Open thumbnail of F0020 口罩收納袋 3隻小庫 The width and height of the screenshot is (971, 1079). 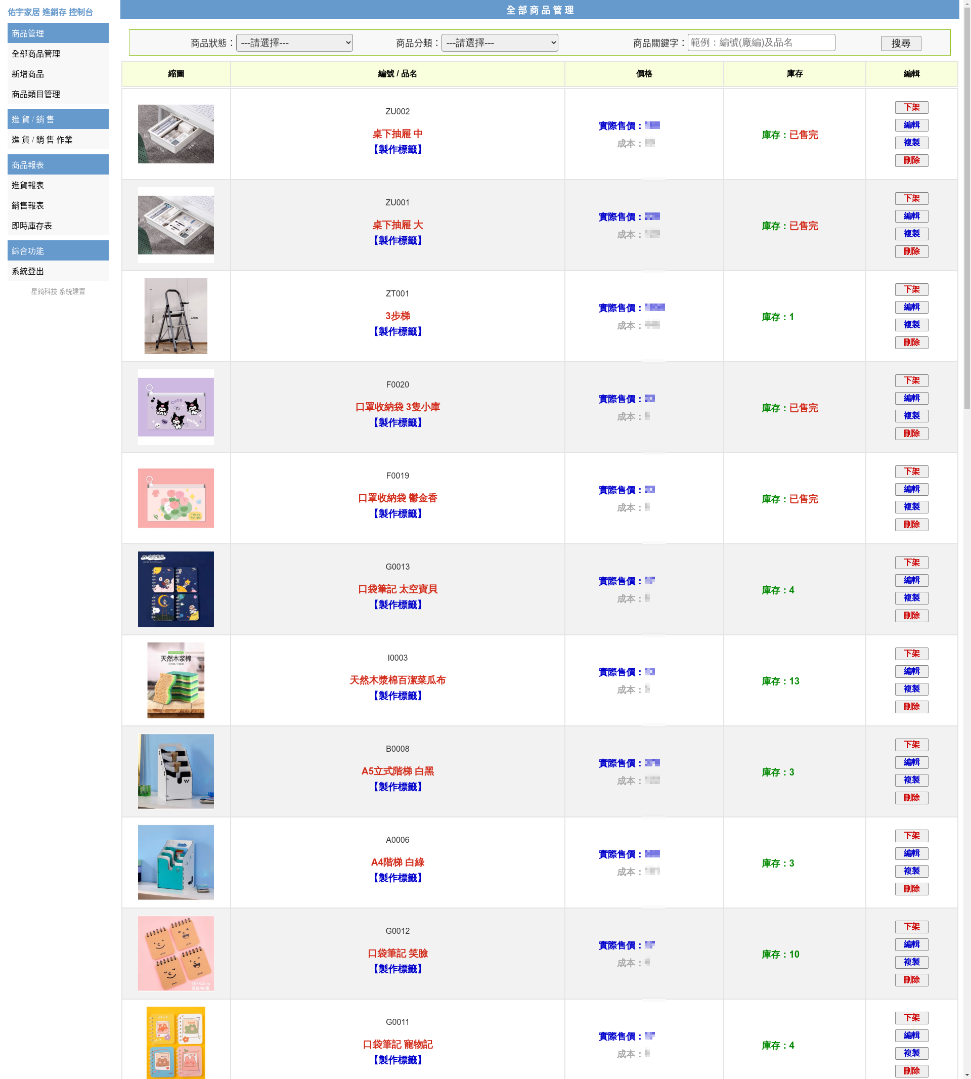(x=175, y=407)
